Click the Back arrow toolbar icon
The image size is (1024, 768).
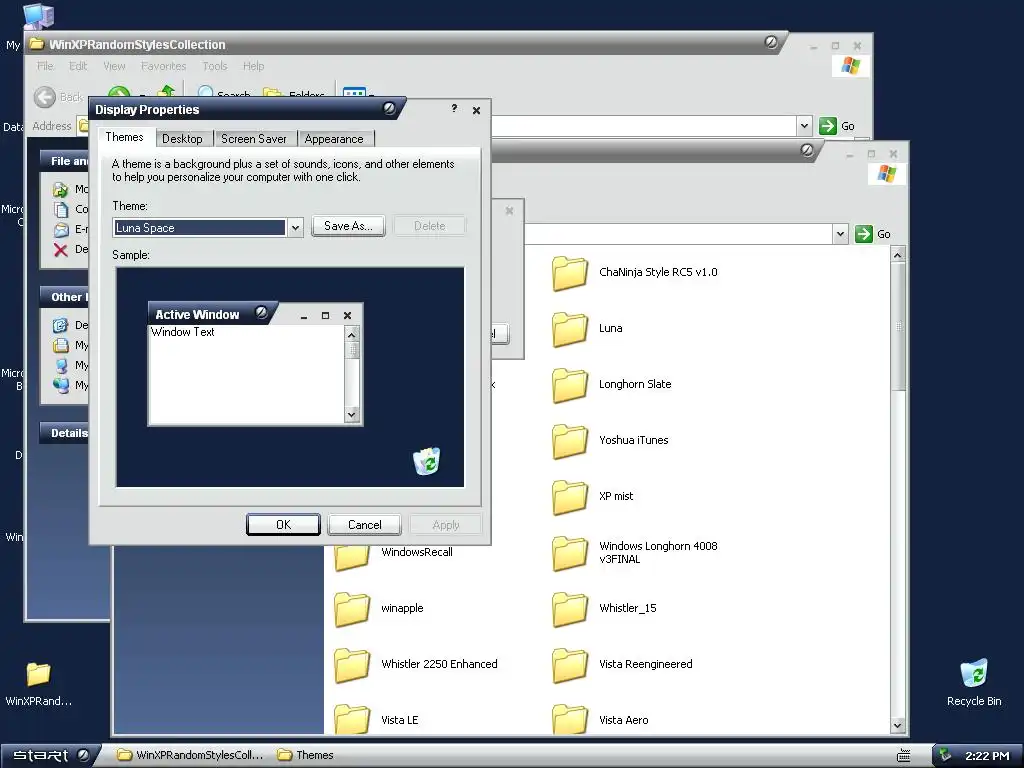(44, 97)
